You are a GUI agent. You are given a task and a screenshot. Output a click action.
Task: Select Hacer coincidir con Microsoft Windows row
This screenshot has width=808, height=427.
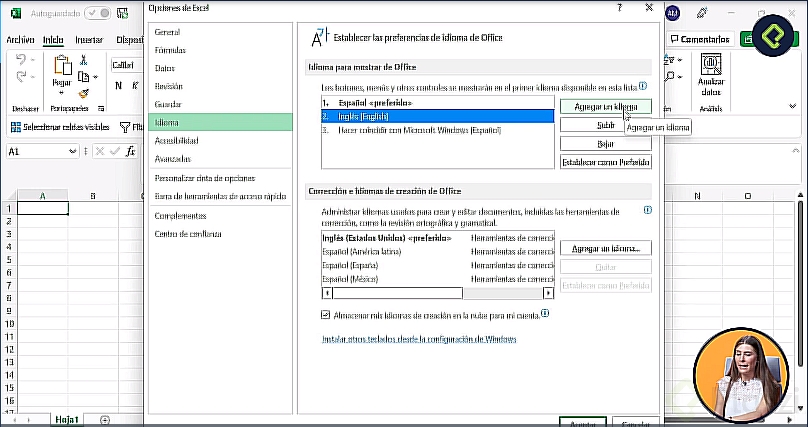tap(437, 130)
